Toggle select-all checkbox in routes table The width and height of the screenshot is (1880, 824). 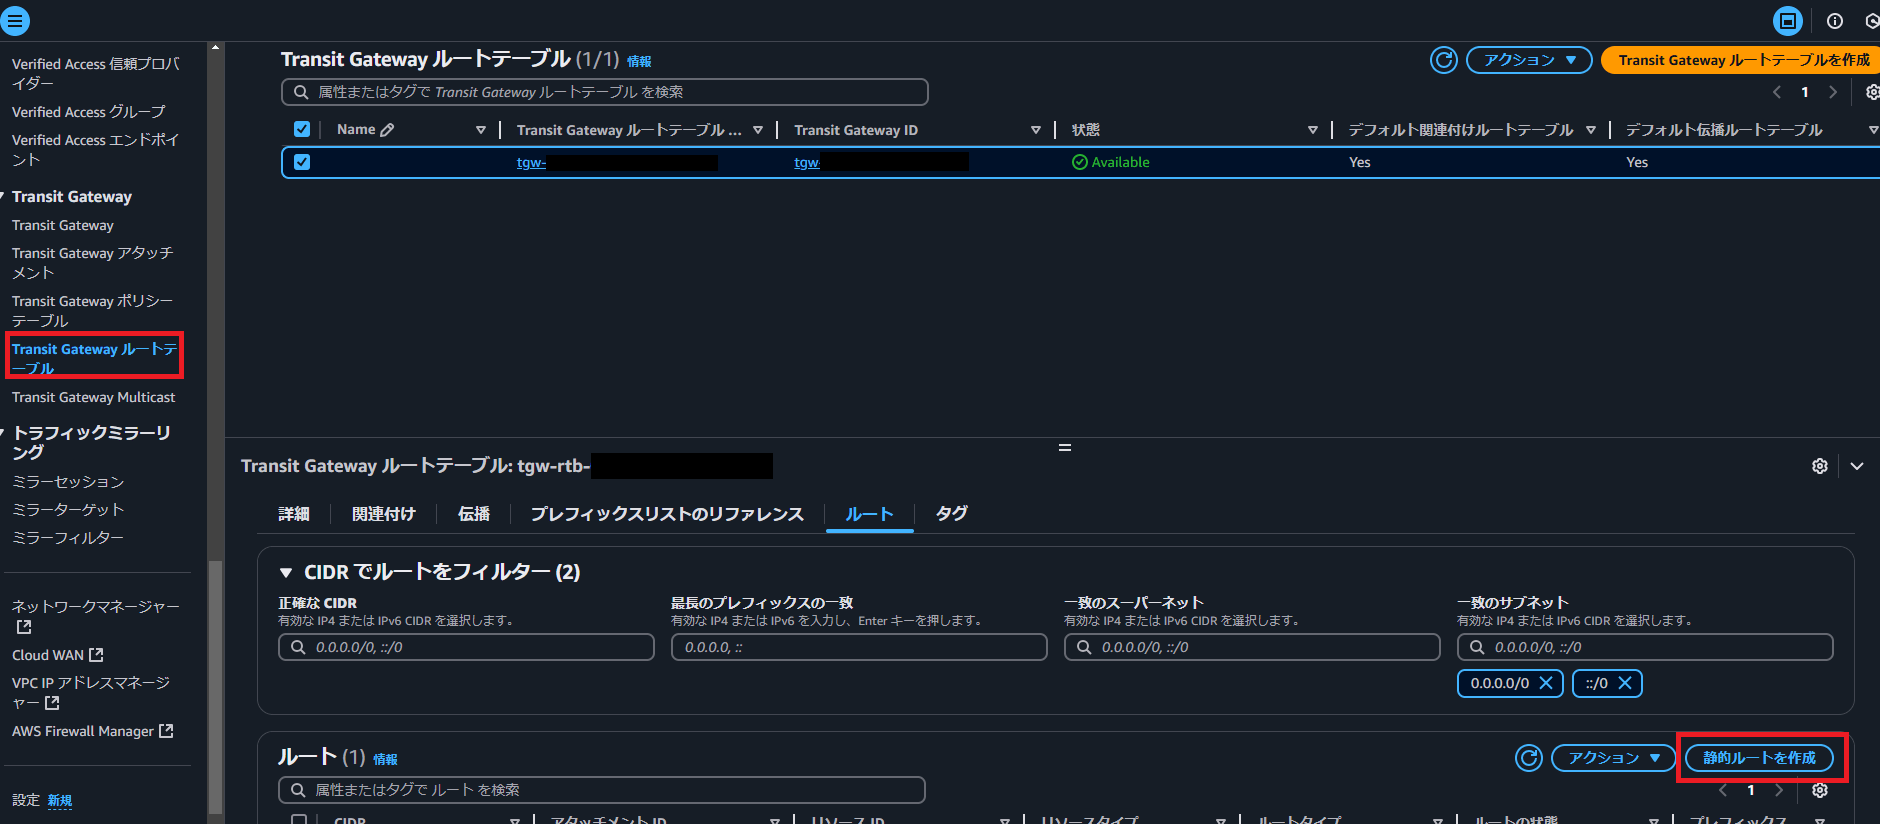click(x=299, y=820)
